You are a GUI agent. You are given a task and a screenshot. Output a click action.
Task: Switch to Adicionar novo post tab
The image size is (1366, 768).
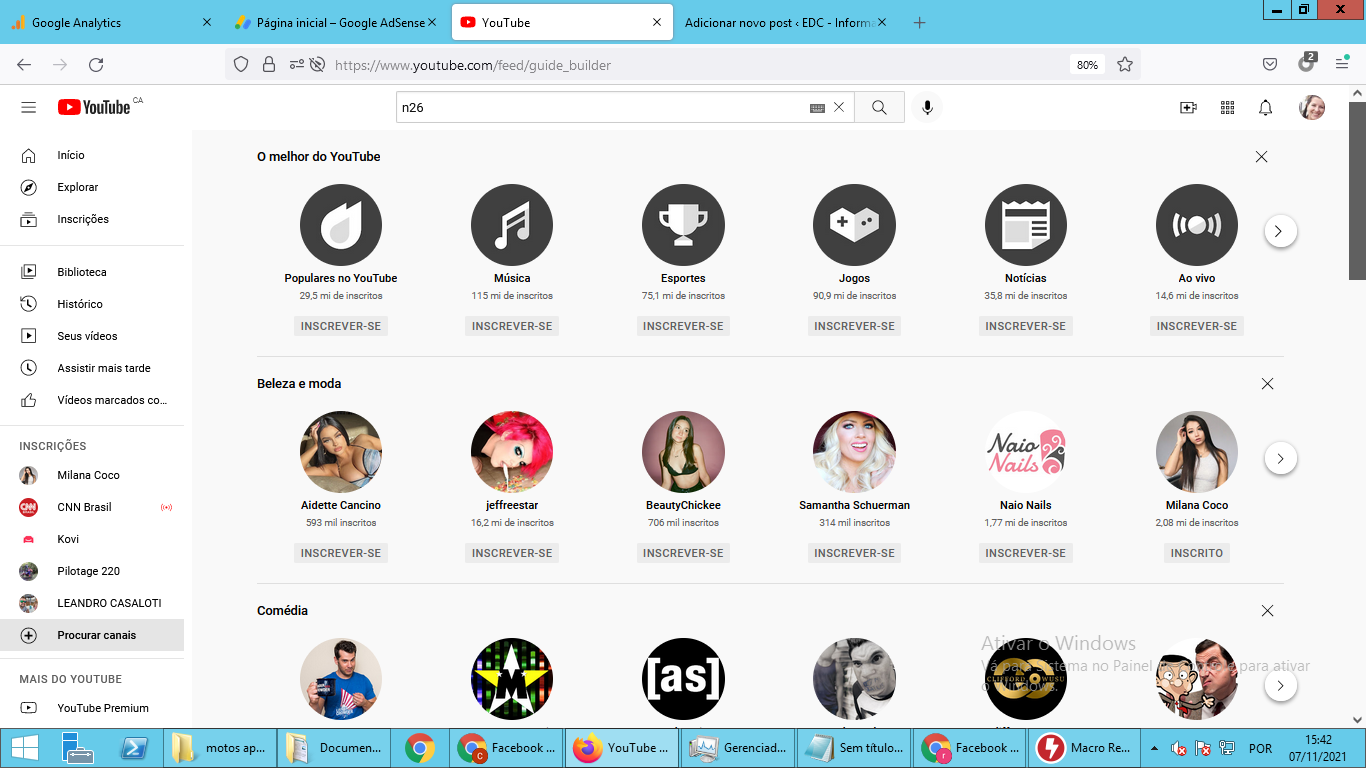787,22
